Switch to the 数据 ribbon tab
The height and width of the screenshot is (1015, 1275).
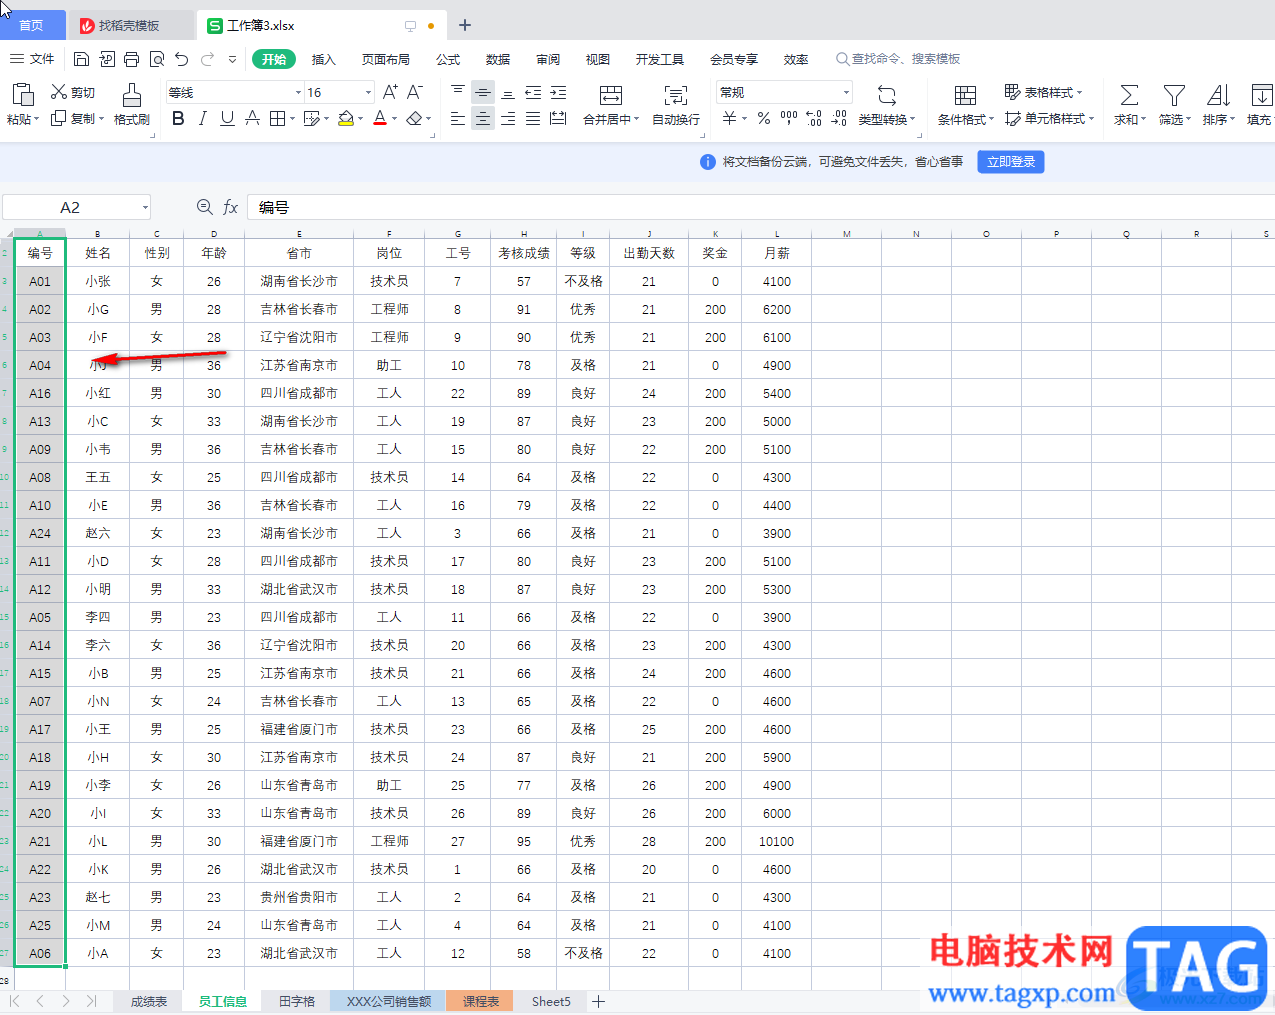point(498,59)
